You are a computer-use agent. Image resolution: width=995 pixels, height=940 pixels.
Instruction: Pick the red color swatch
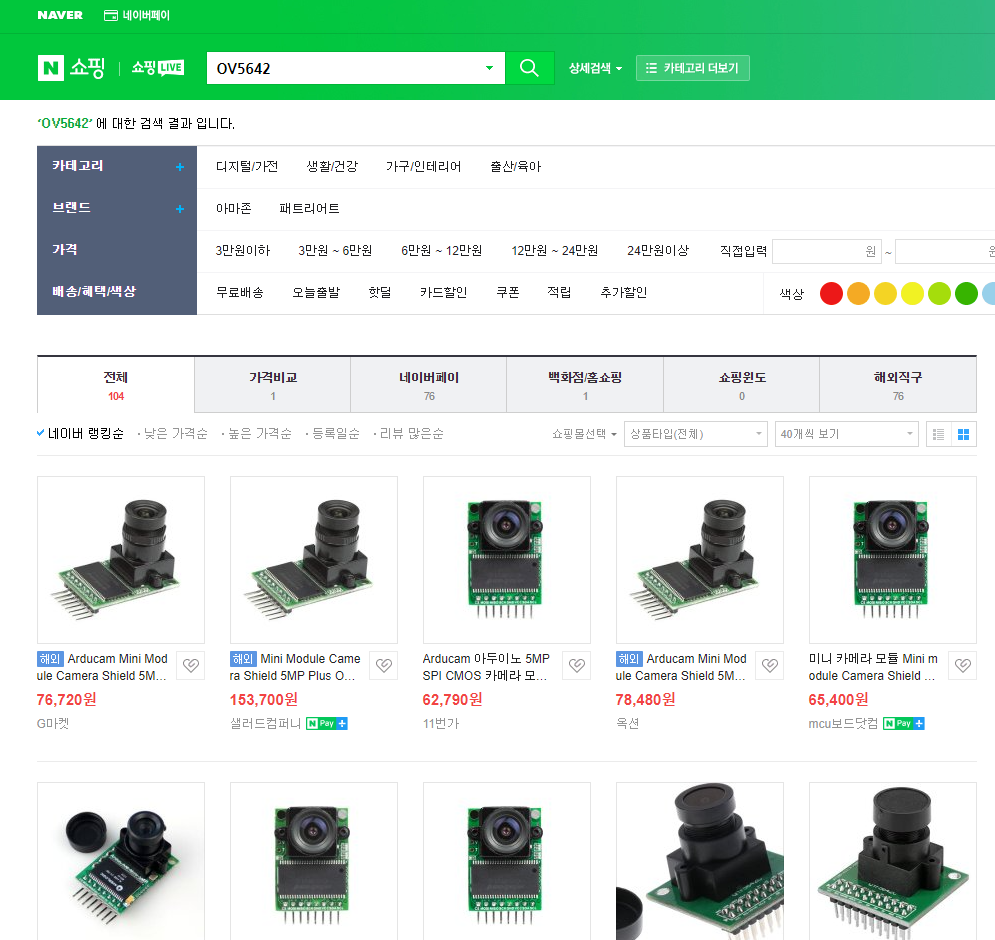[x=831, y=293]
